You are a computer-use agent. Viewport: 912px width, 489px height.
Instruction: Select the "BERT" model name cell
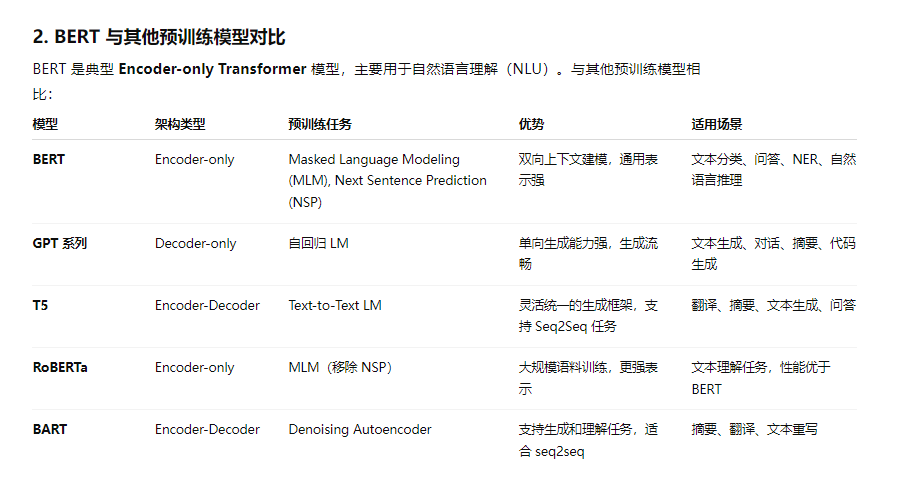(x=49, y=159)
